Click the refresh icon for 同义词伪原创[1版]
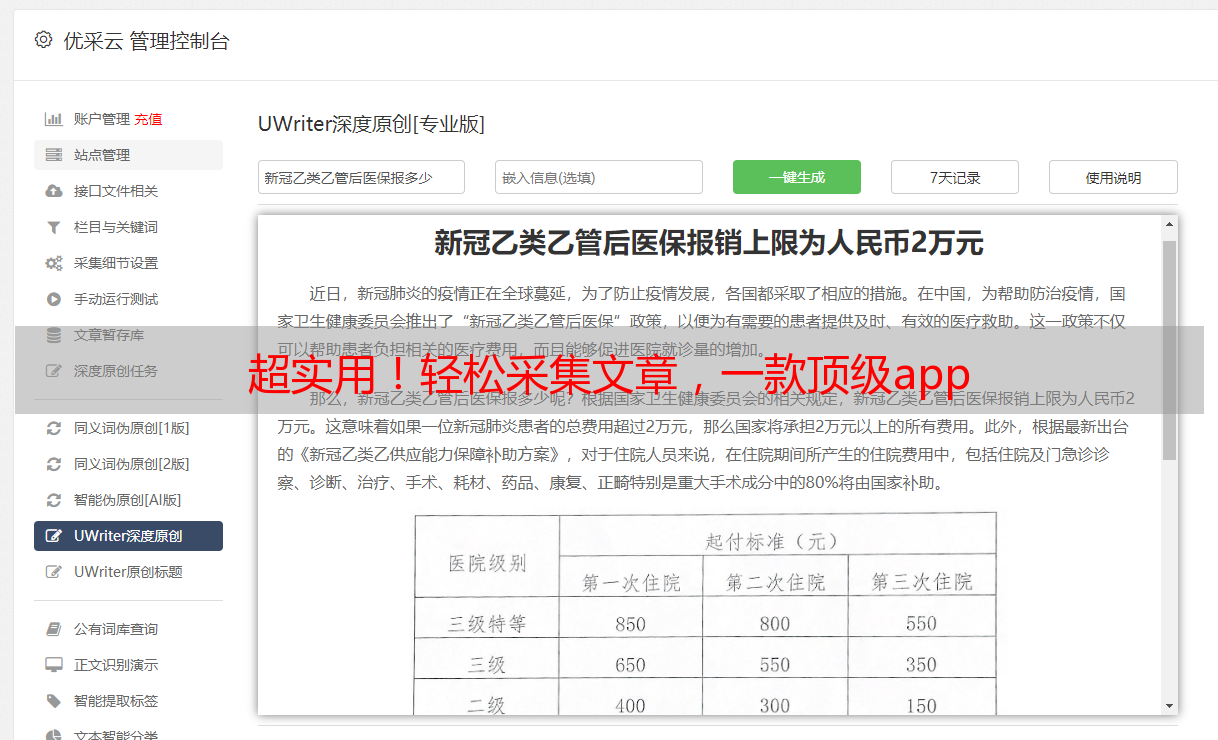The width and height of the screenshot is (1218, 740). pos(54,428)
